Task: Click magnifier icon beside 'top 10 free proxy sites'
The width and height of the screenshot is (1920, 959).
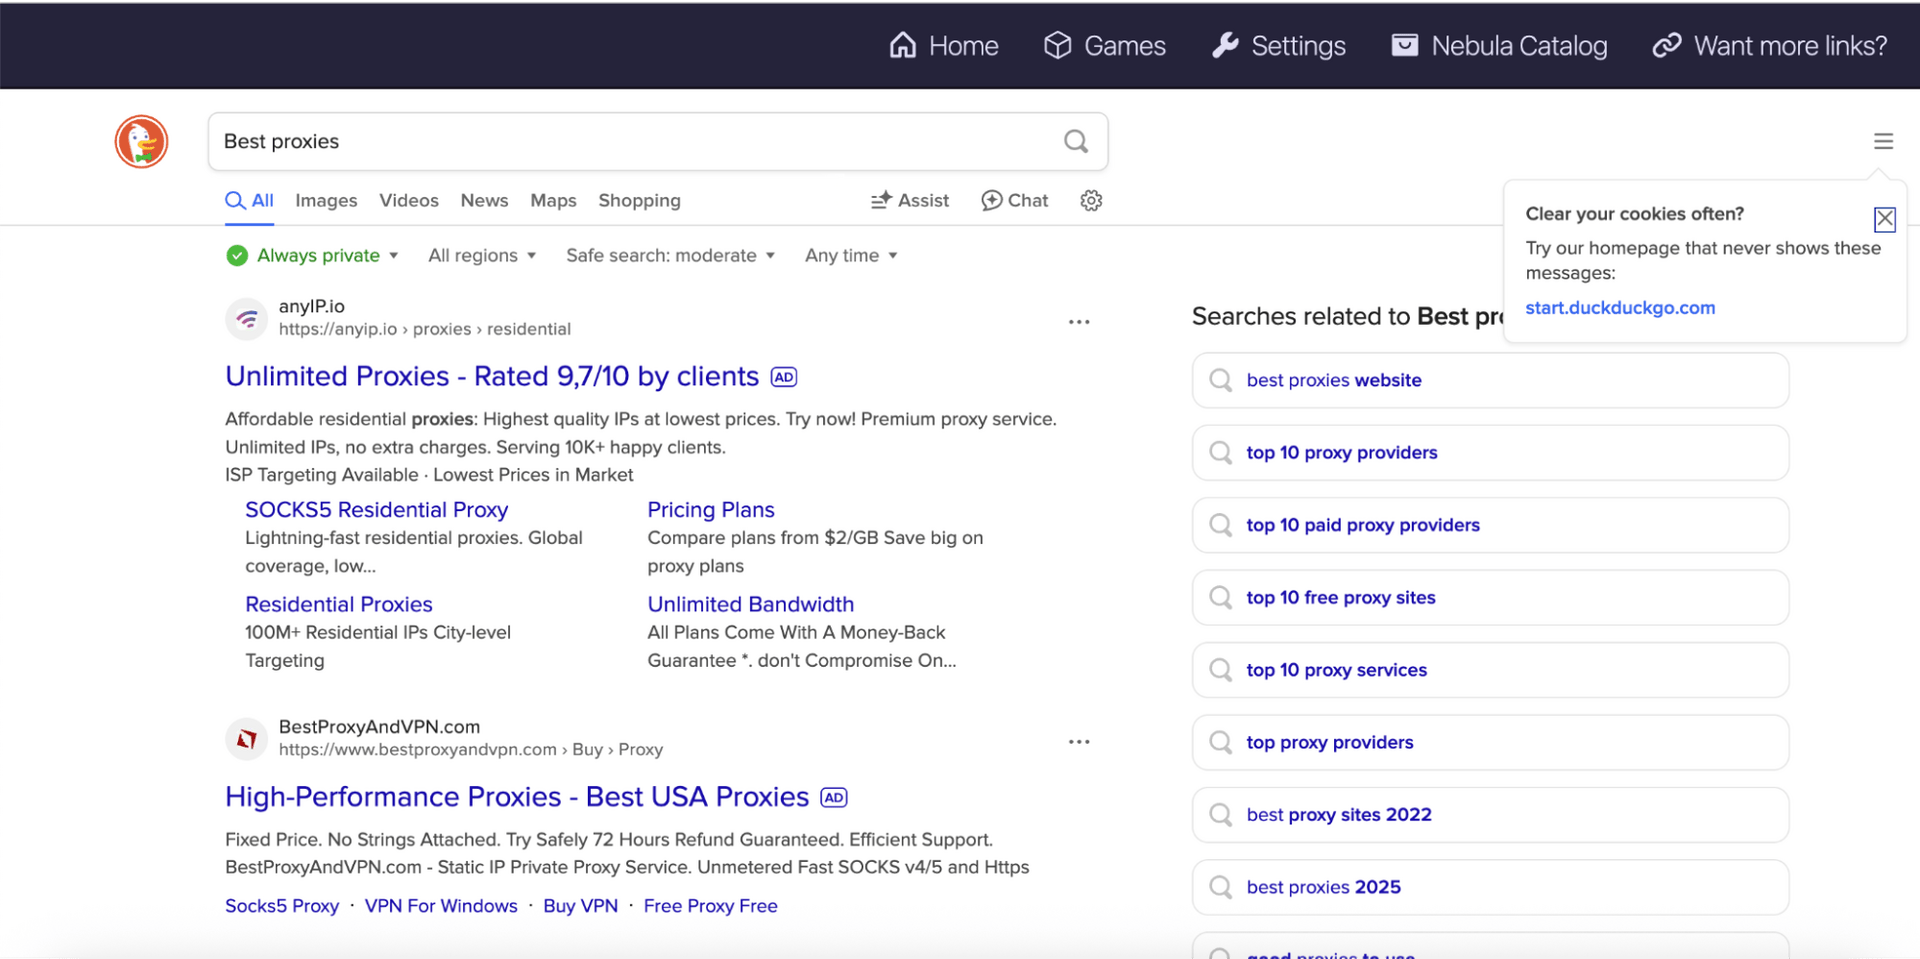Action: [x=1220, y=597]
